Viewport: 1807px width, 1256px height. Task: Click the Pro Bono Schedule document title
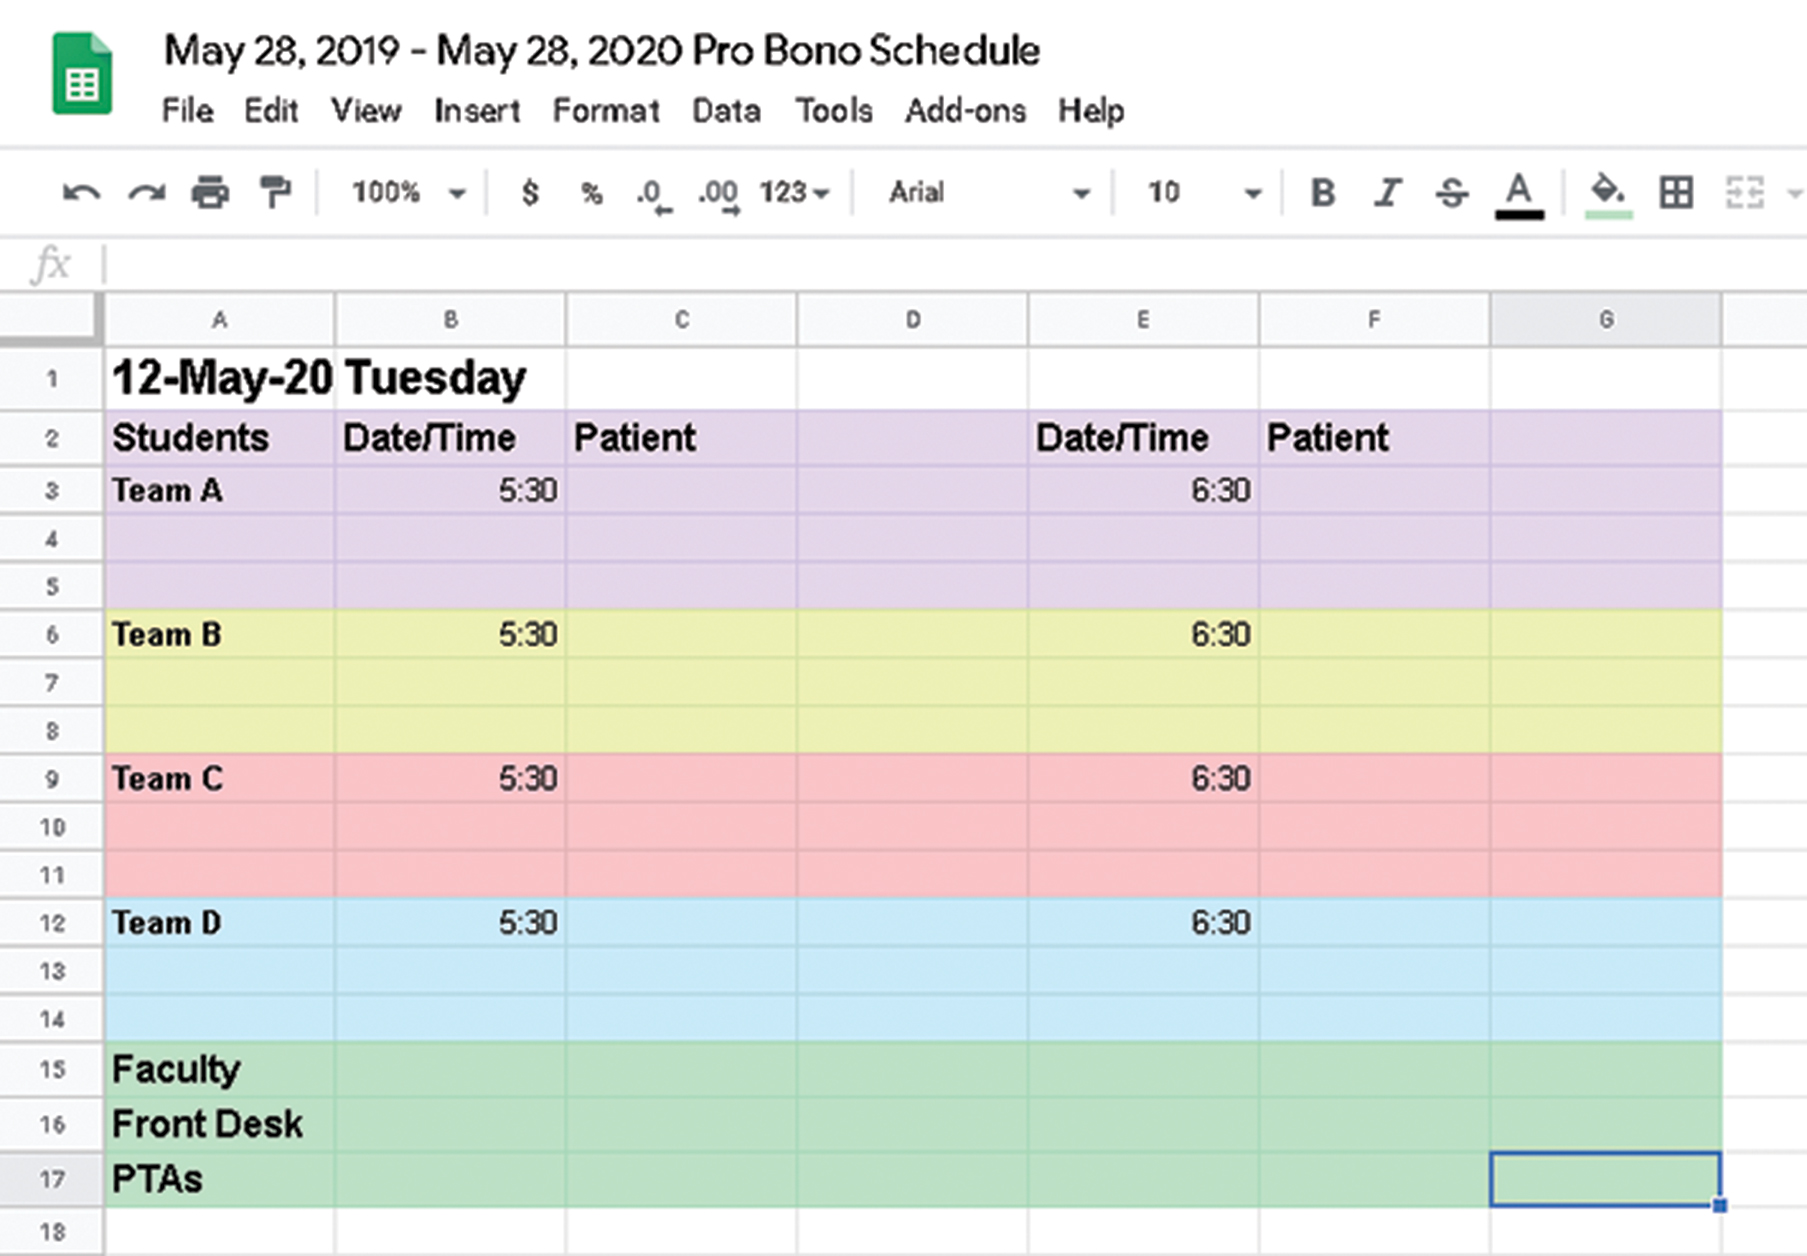coord(601,50)
